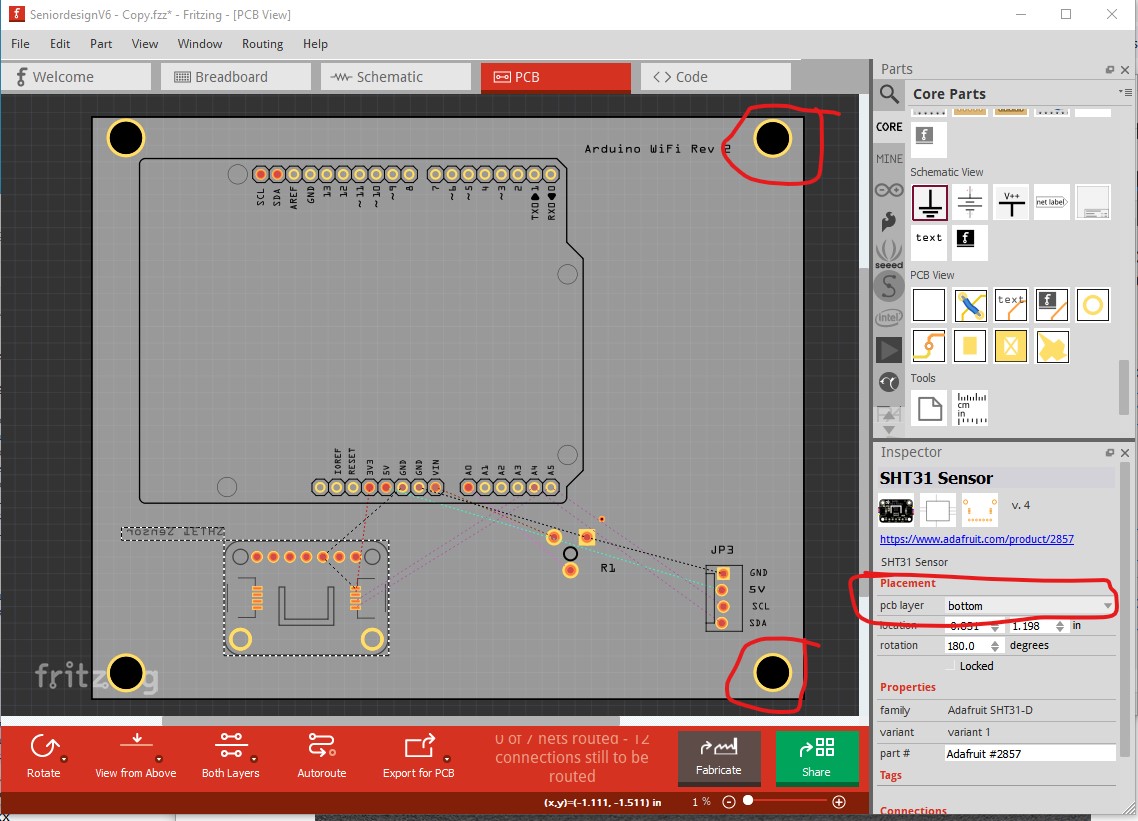Open the File menu

click(20, 44)
